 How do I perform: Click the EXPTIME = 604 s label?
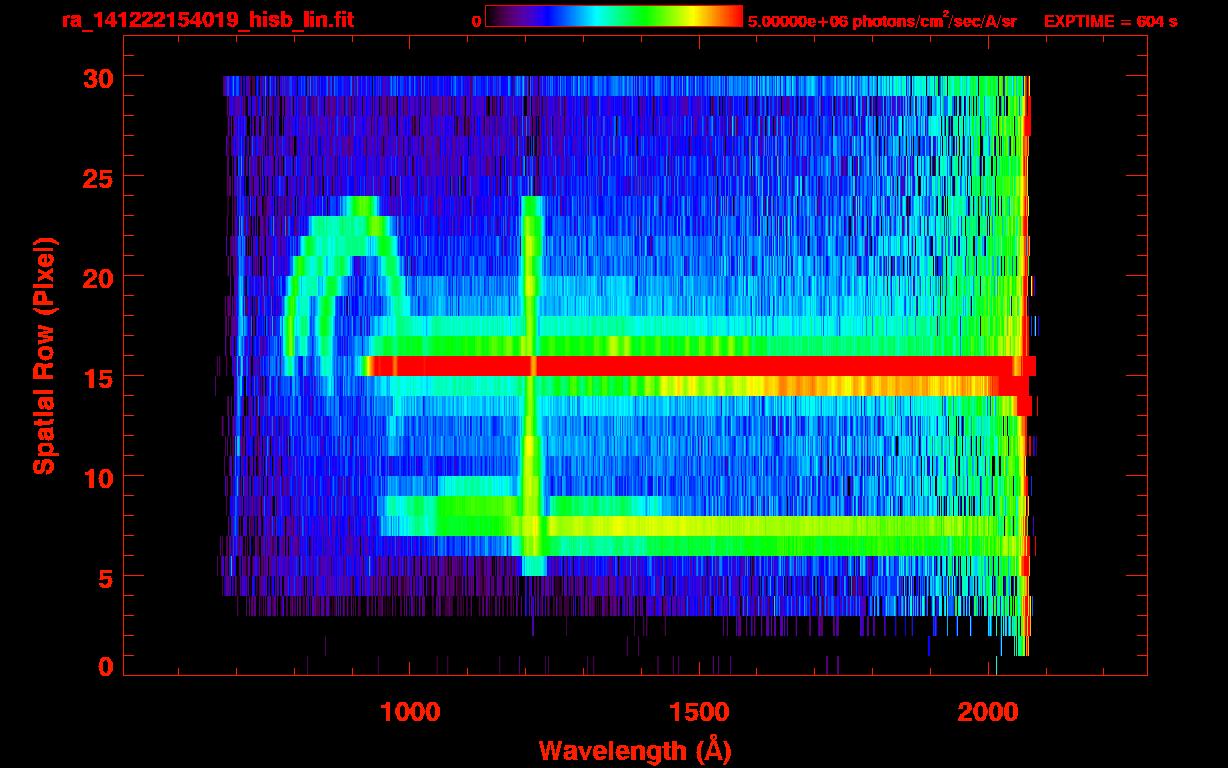pos(1110,21)
